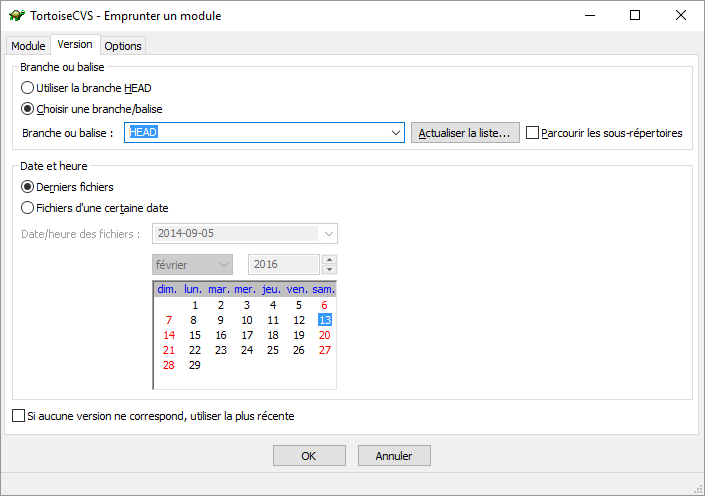705x496 pixels.
Task: Select 'Choisir une branche/balise' option
Action: click(27, 108)
